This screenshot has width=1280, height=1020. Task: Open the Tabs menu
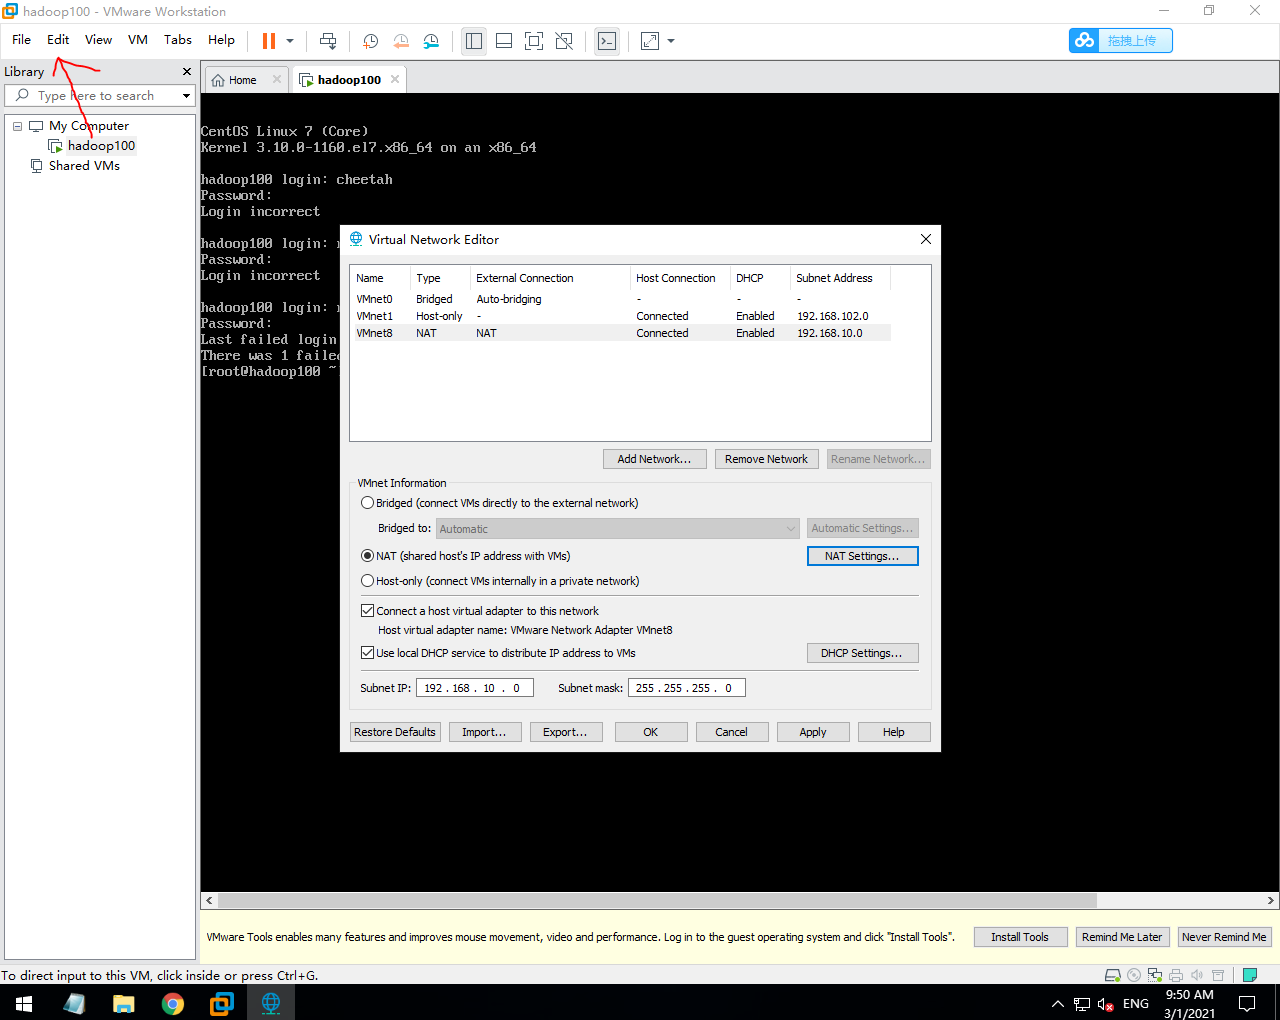point(178,40)
